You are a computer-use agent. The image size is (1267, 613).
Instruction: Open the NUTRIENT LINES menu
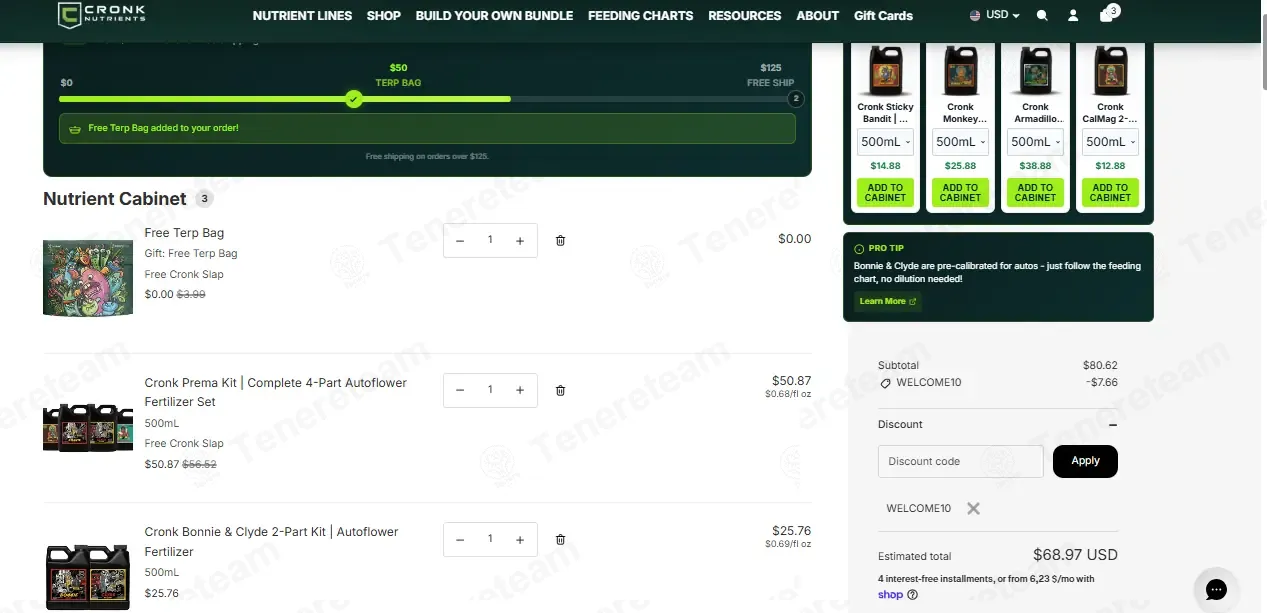pos(302,16)
